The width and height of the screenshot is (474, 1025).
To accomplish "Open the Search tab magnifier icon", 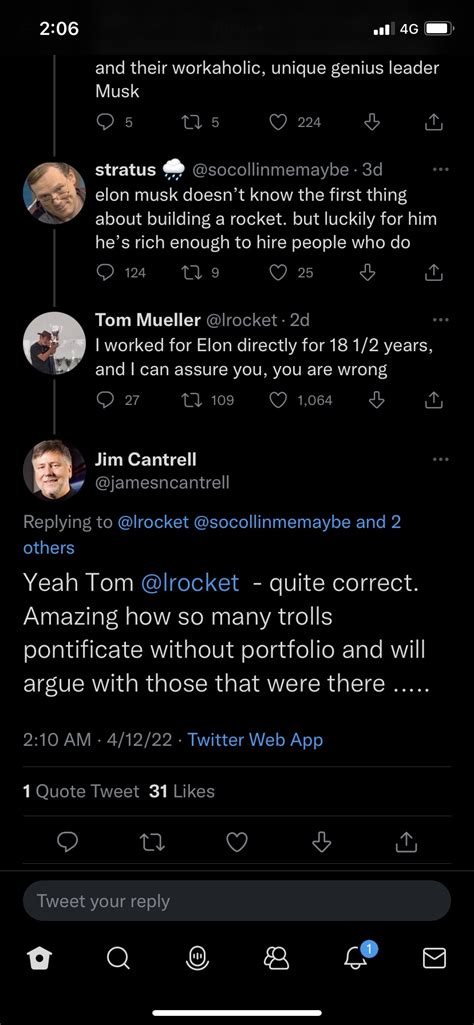I will [118, 958].
